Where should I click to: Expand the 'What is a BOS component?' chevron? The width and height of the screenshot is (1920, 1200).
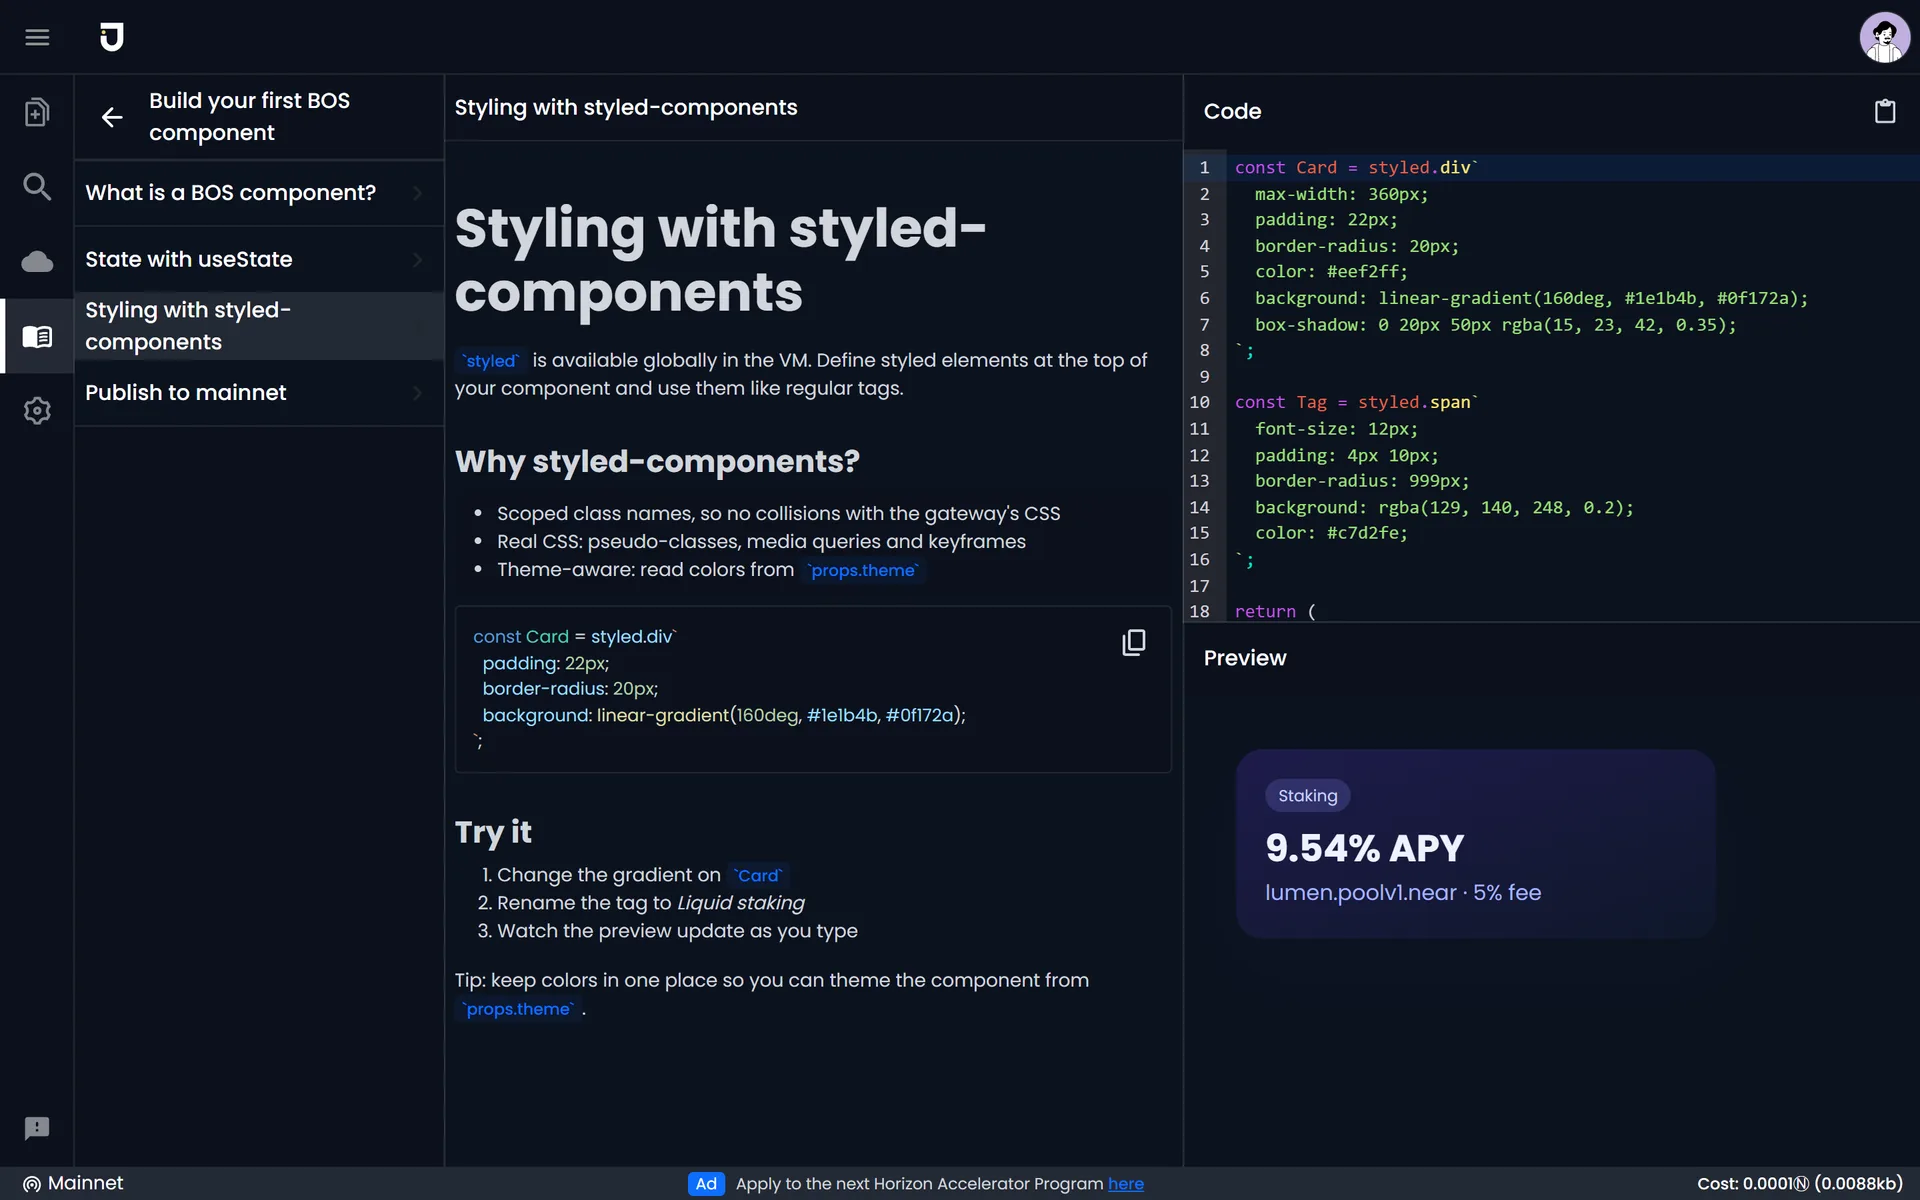coord(418,193)
